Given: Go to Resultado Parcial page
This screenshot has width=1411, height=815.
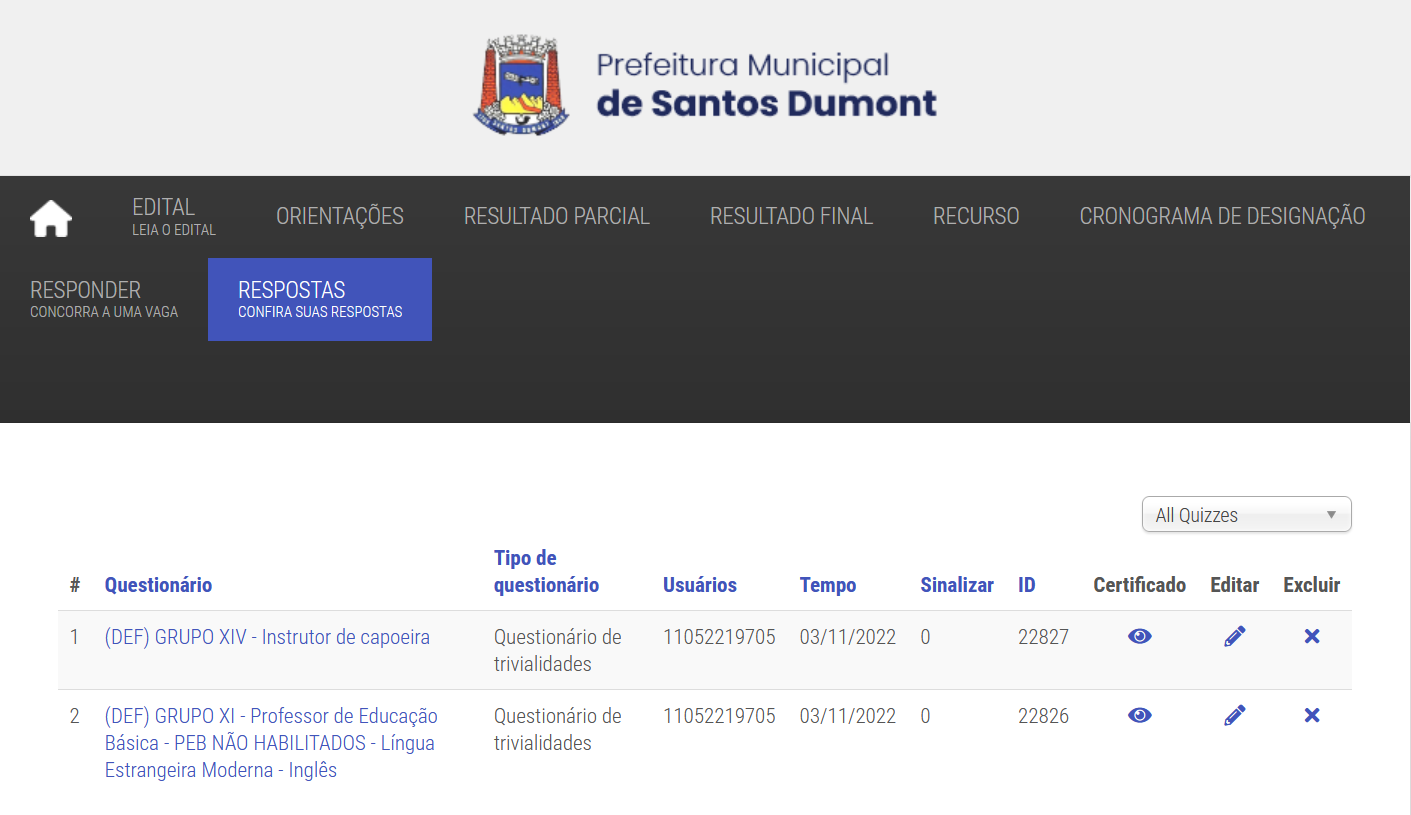Looking at the screenshot, I should point(556,216).
